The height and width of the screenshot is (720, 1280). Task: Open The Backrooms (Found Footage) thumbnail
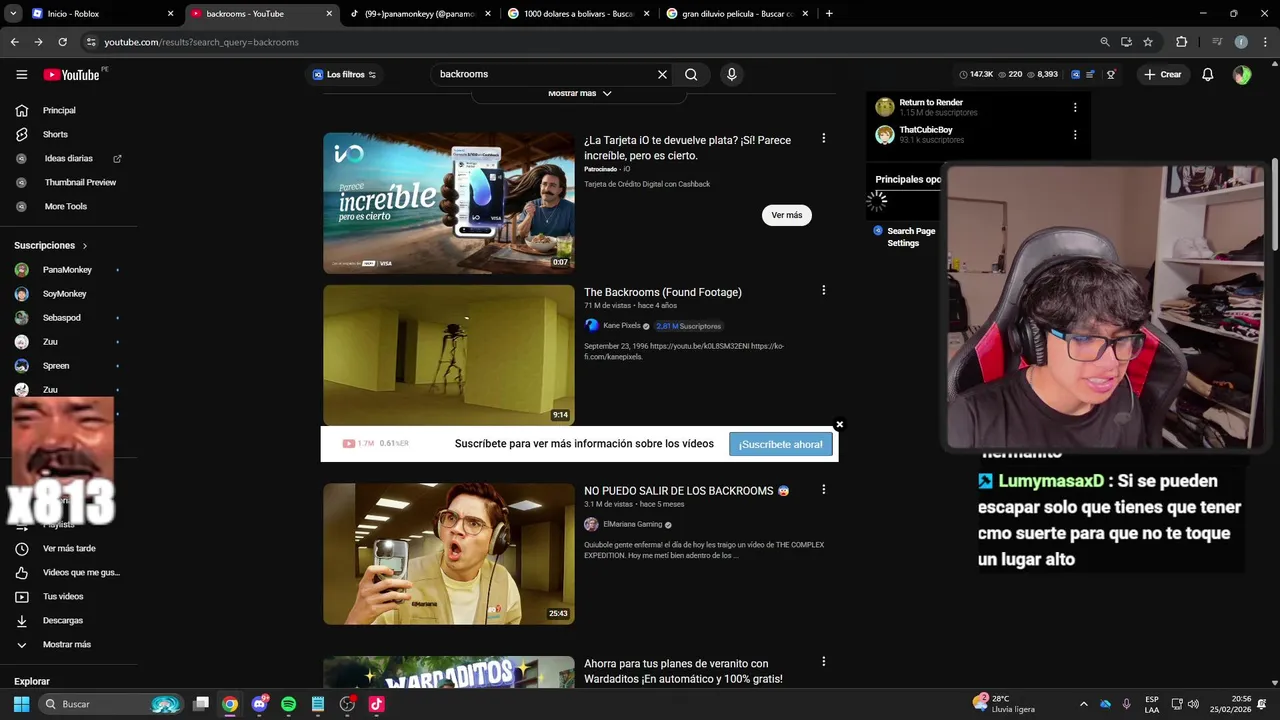tap(448, 355)
